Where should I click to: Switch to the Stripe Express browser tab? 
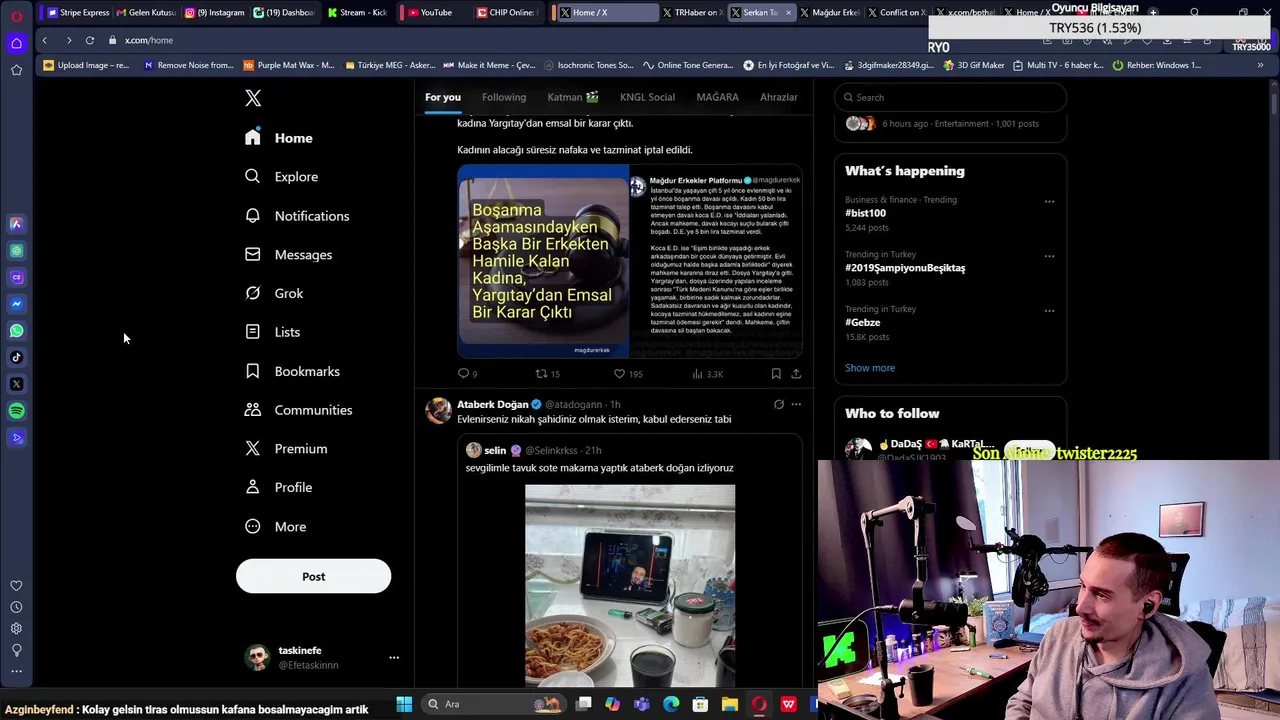tap(78, 12)
